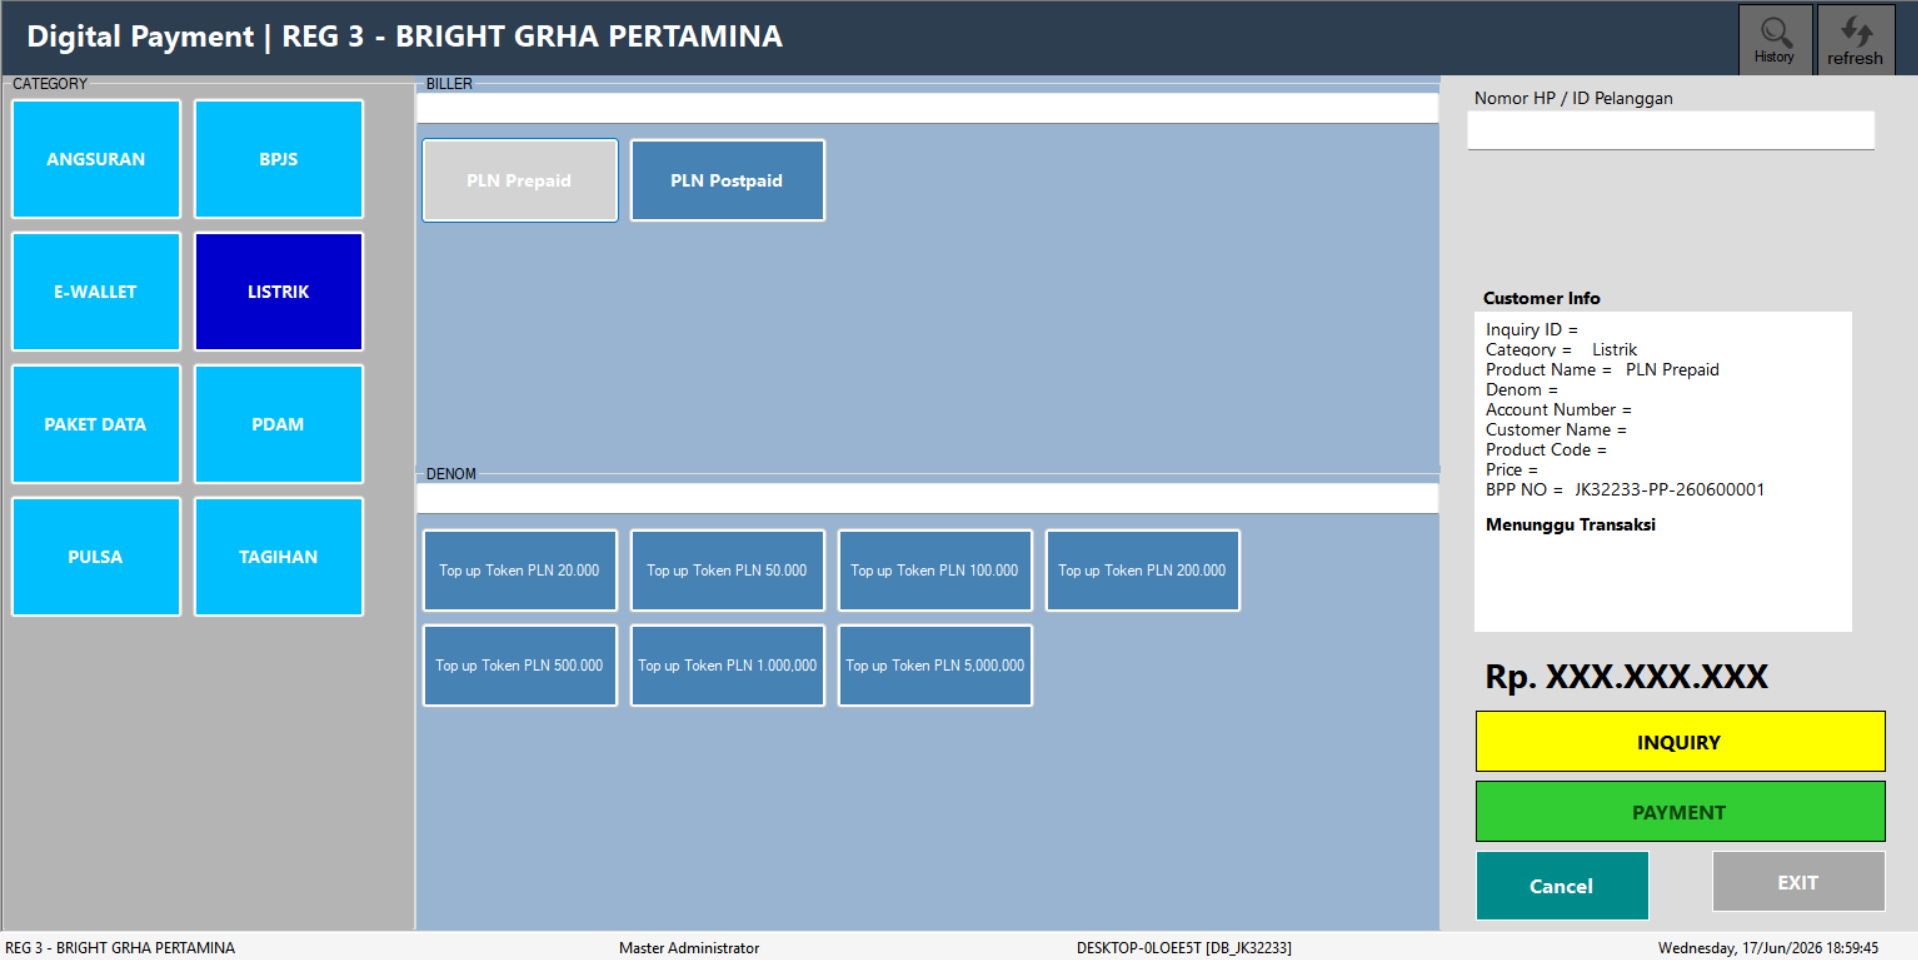
Task: Choose Top up Token PLN 5,000,000
Action: (x=935, y=665)
